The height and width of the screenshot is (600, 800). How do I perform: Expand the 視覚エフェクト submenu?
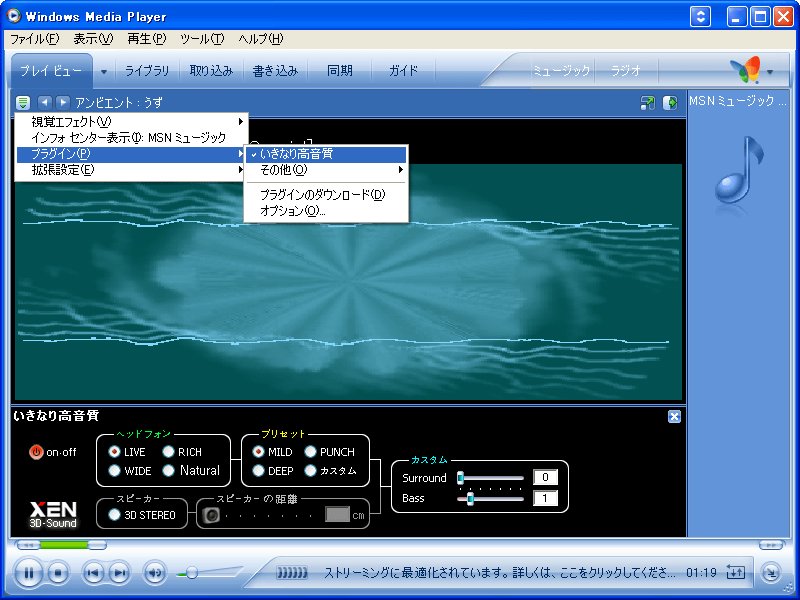(x=132, y=121)
